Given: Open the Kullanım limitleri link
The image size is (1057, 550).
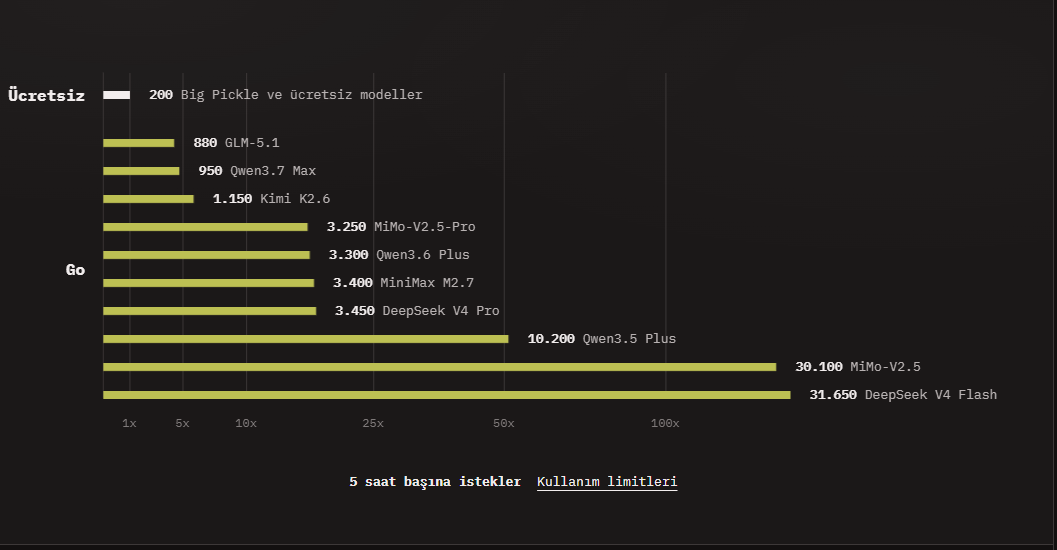Looking at the screenshot, I should tap(607, 481).
